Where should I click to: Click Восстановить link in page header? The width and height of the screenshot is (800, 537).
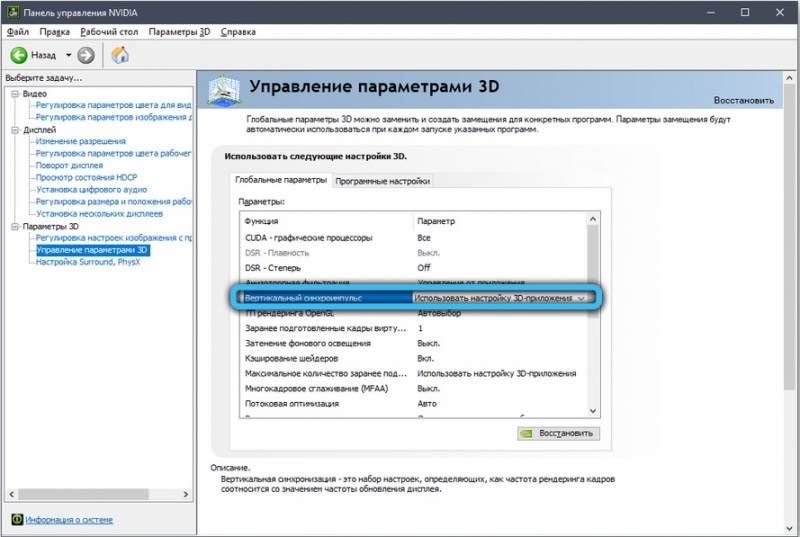(743, 100)
